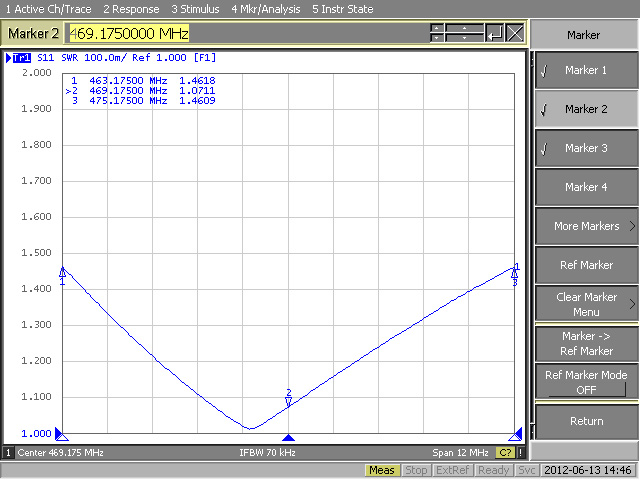Viewport: 640px width, 480px height.
Task: Click the marker frequency input field
Action: [x=245, y=33]
